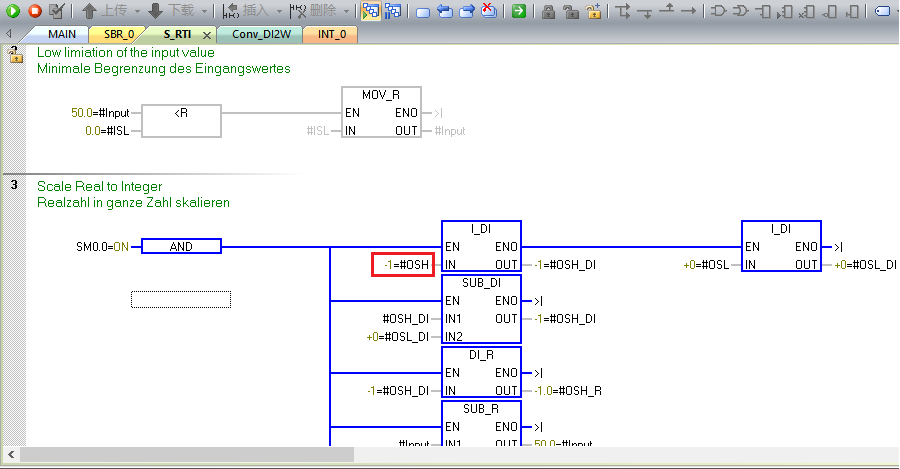Click the compile checkmark icon
900x469 pixels.
point(56,11)
